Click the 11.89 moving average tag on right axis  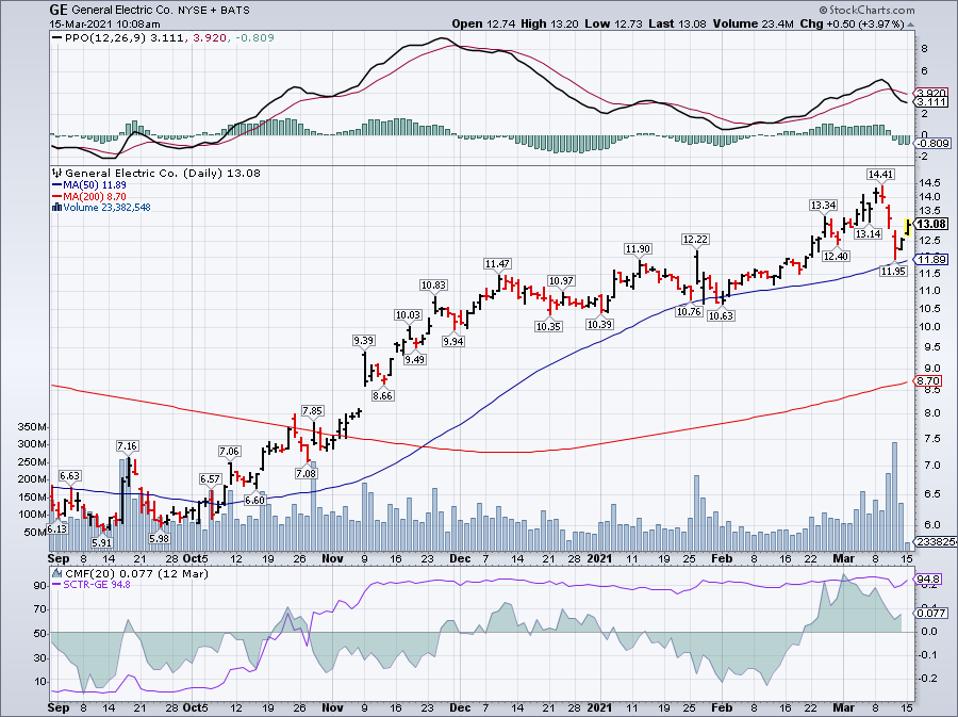point(932,260)
